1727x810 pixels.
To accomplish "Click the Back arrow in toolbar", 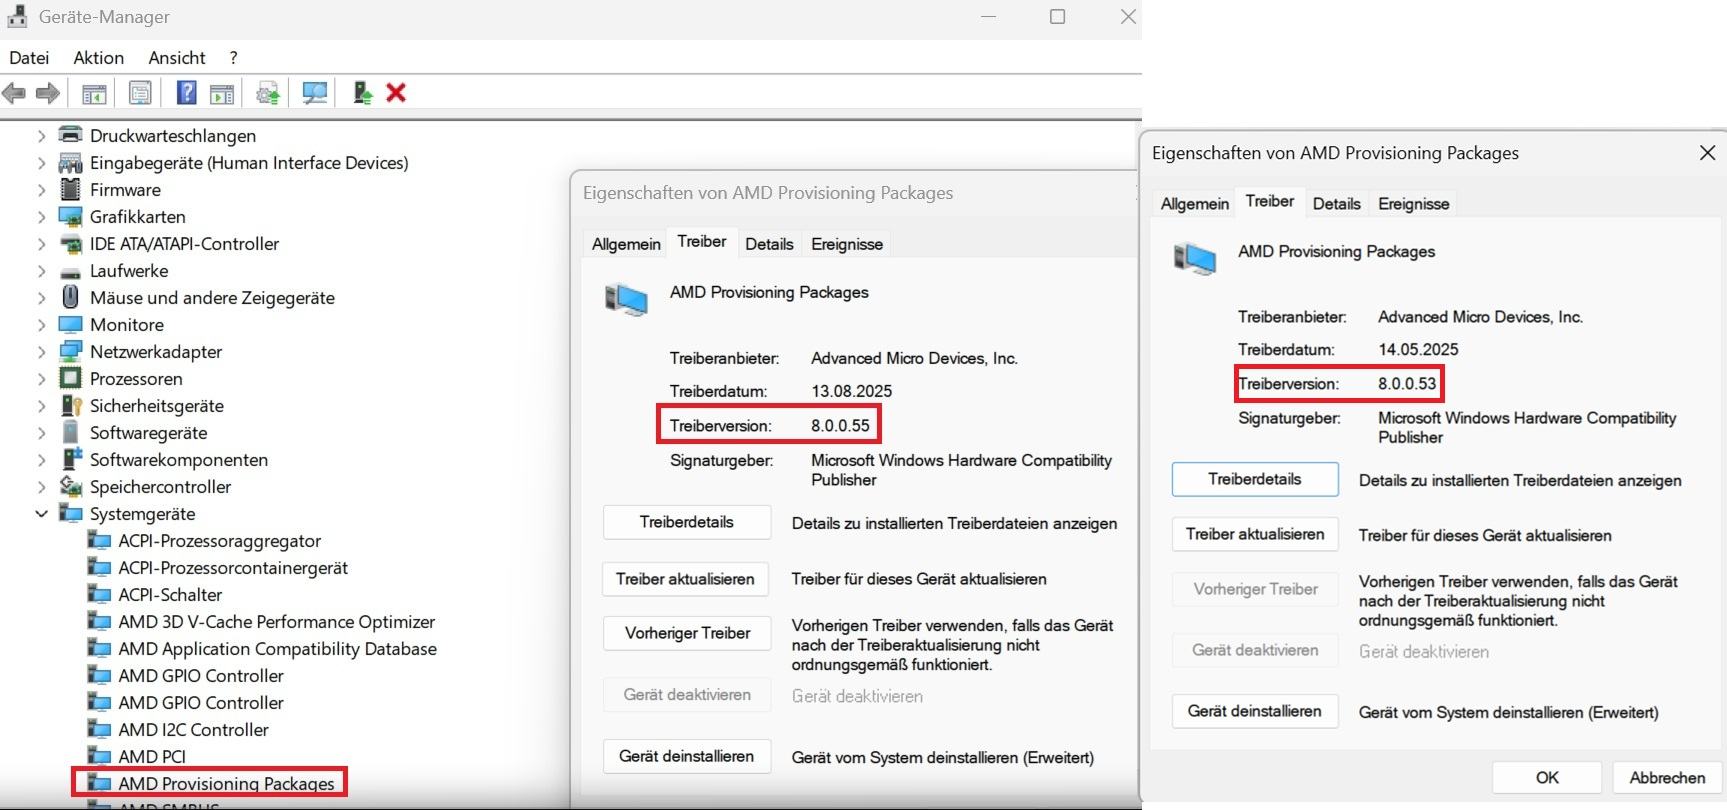I will coord(14,93).
